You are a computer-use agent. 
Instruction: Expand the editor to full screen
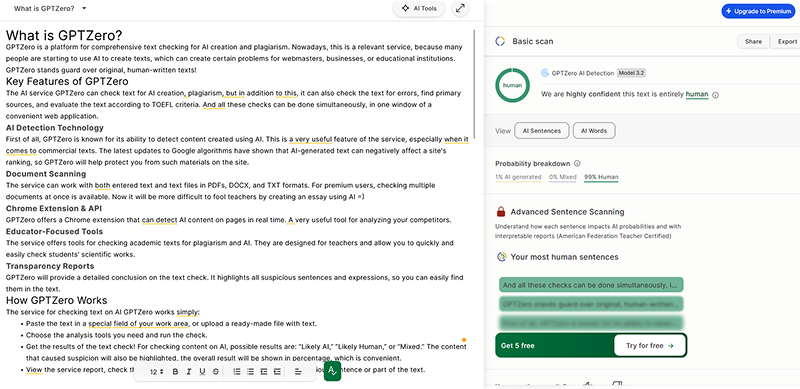pos(460,8)
